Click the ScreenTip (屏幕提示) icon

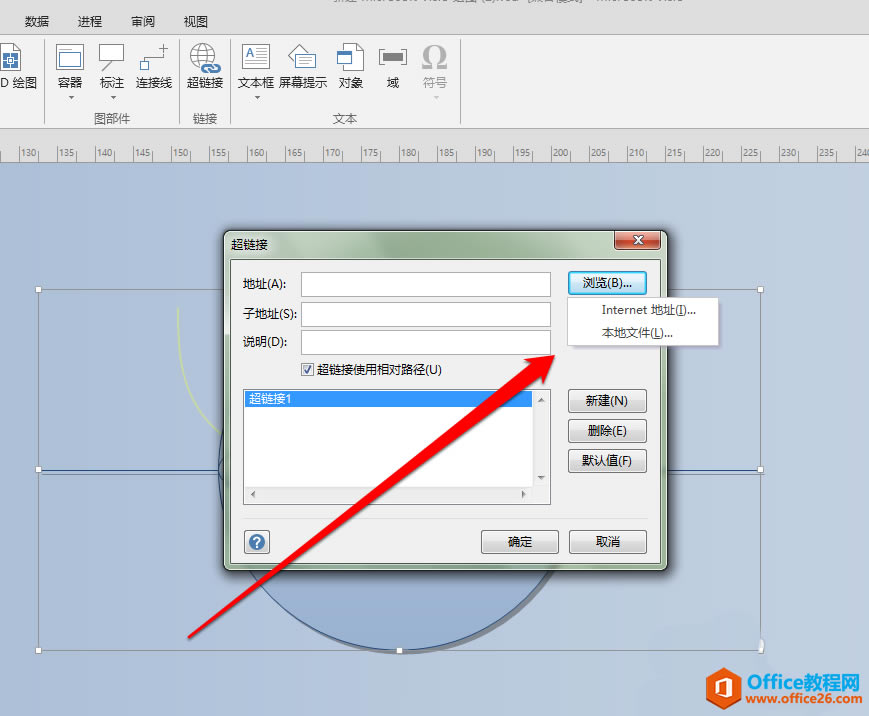click(302, 58)
